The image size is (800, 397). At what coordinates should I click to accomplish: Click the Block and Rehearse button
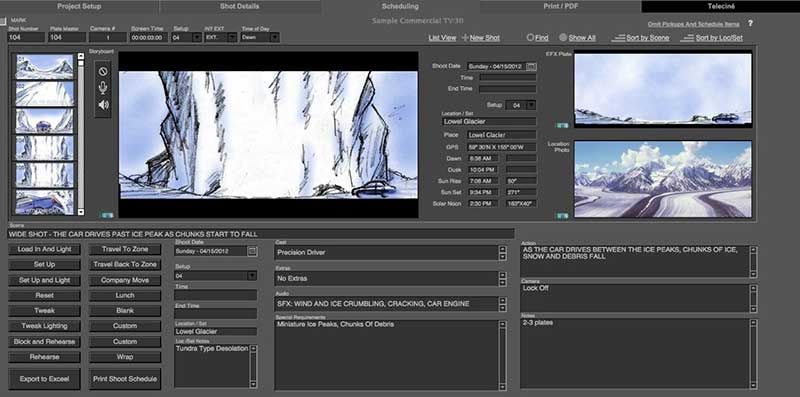(x=44, y=341)
